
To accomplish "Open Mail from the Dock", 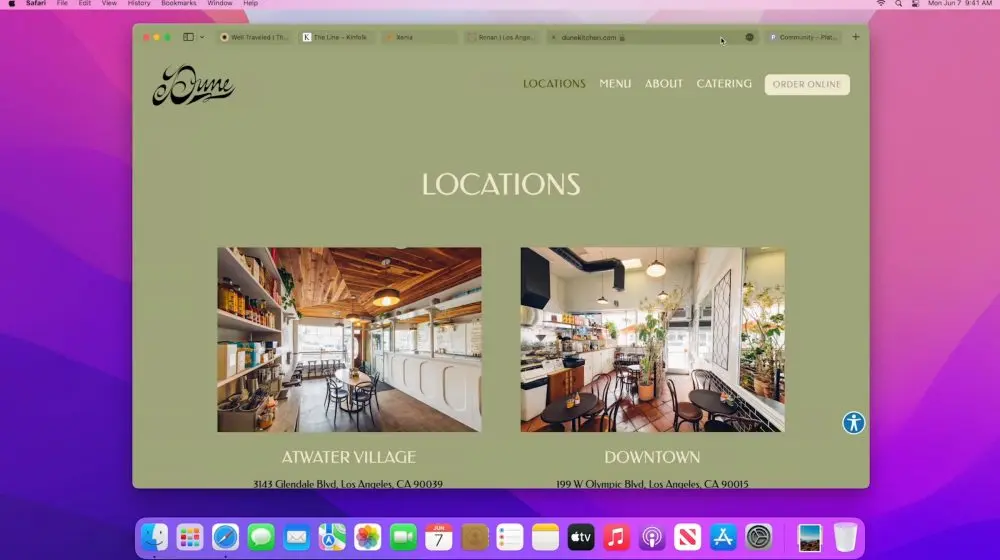I will point(297,537).
